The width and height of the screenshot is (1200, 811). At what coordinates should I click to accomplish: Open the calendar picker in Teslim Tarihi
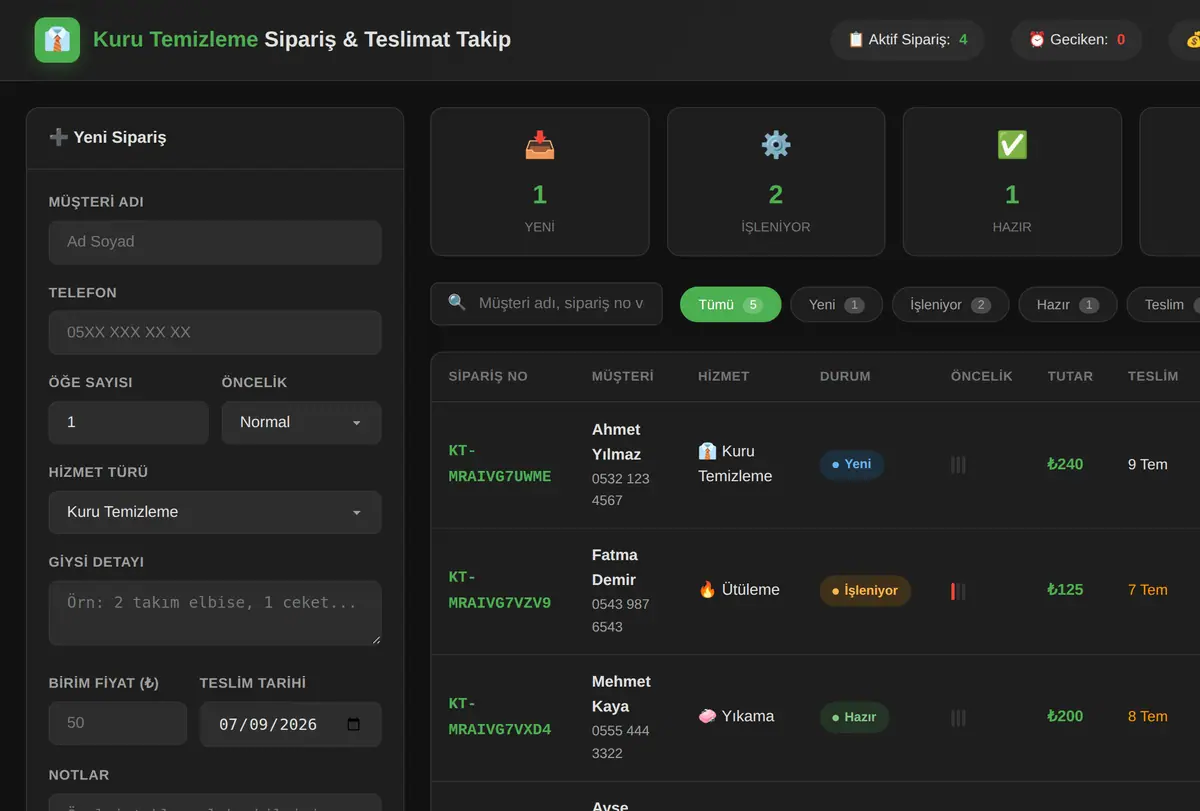353,724
